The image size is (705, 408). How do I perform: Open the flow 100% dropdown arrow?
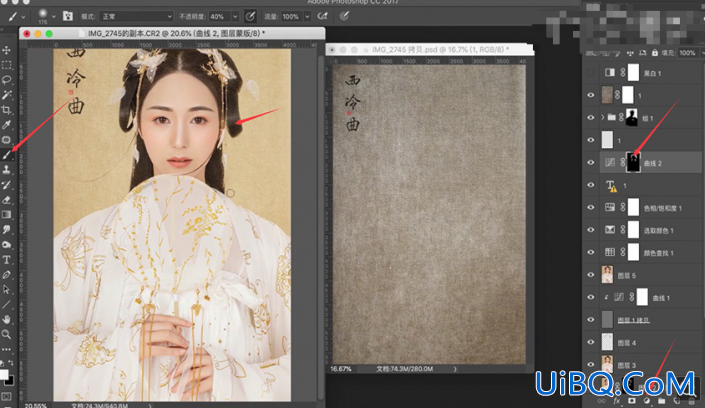pyautogui.click(x=307, y=17)
